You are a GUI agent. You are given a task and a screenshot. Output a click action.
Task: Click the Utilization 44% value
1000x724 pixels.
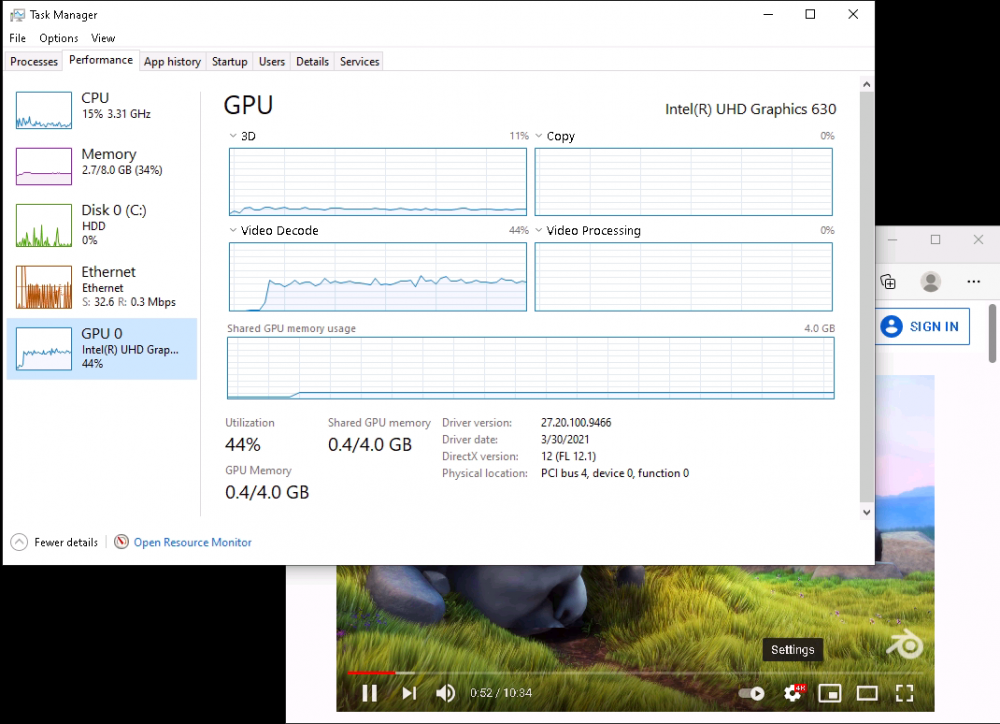(243, 445)
